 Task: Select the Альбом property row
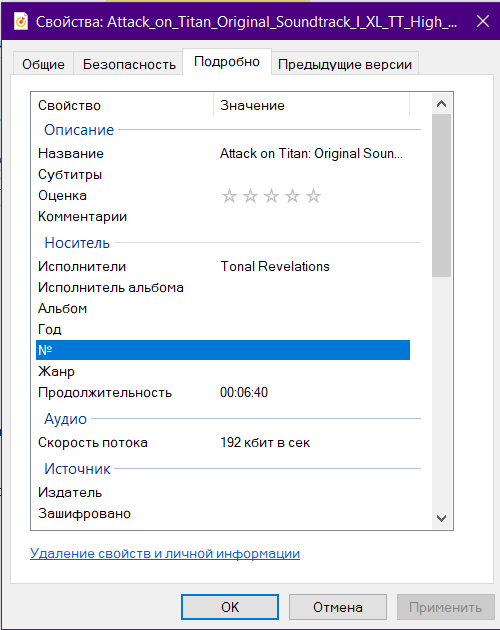[223, 309]
